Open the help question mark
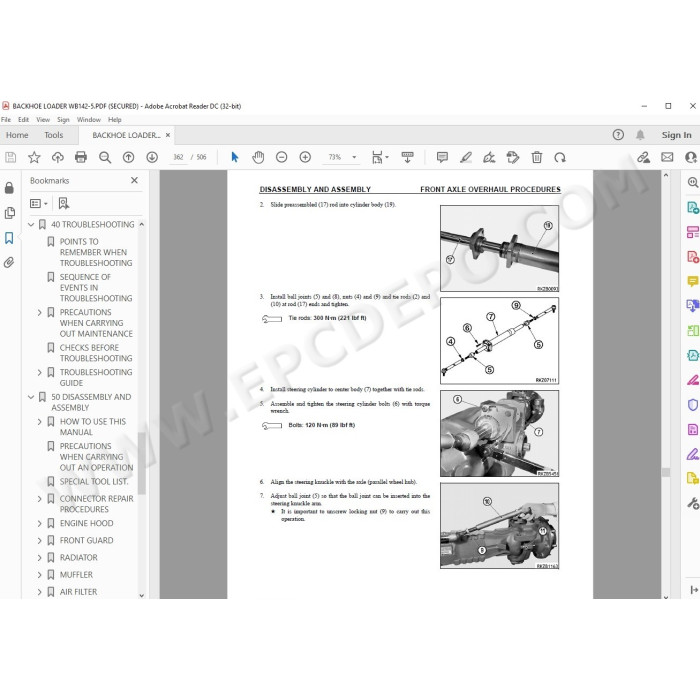700x700 pixels. 618,135
